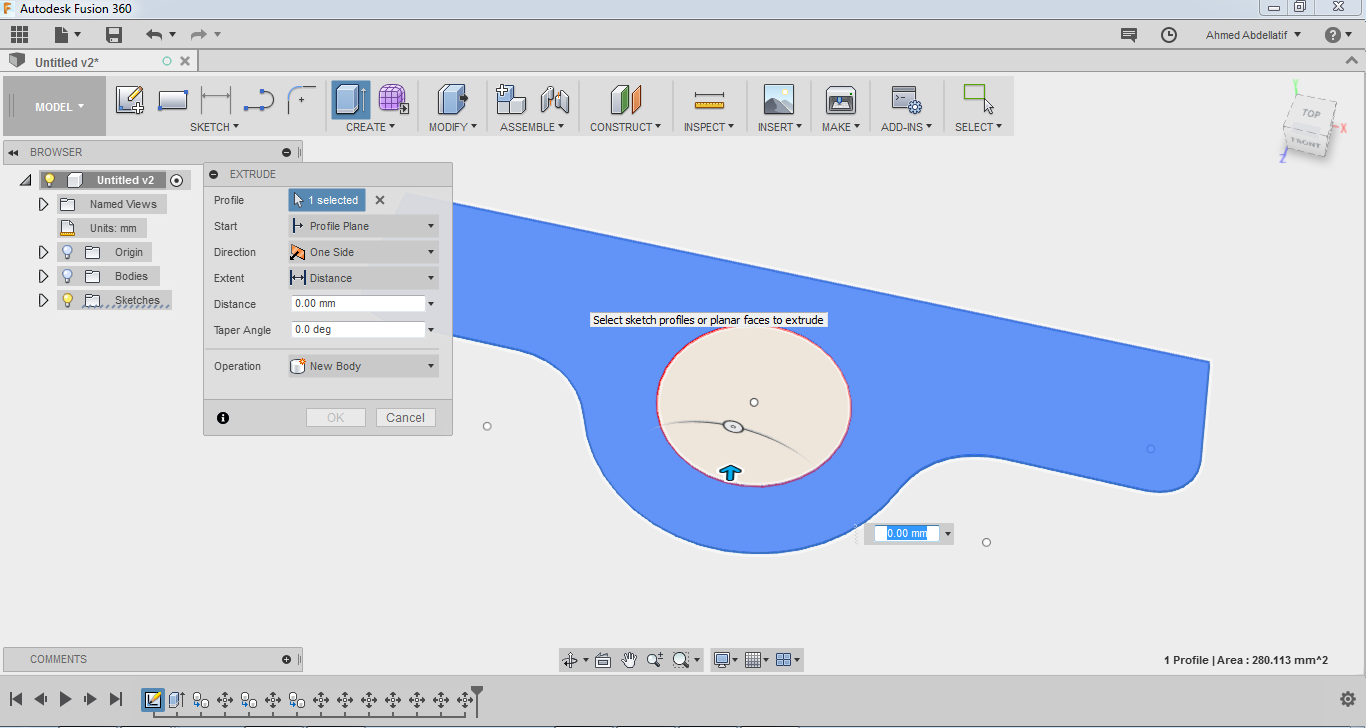Click the timeline end marker

click(477, 700)
